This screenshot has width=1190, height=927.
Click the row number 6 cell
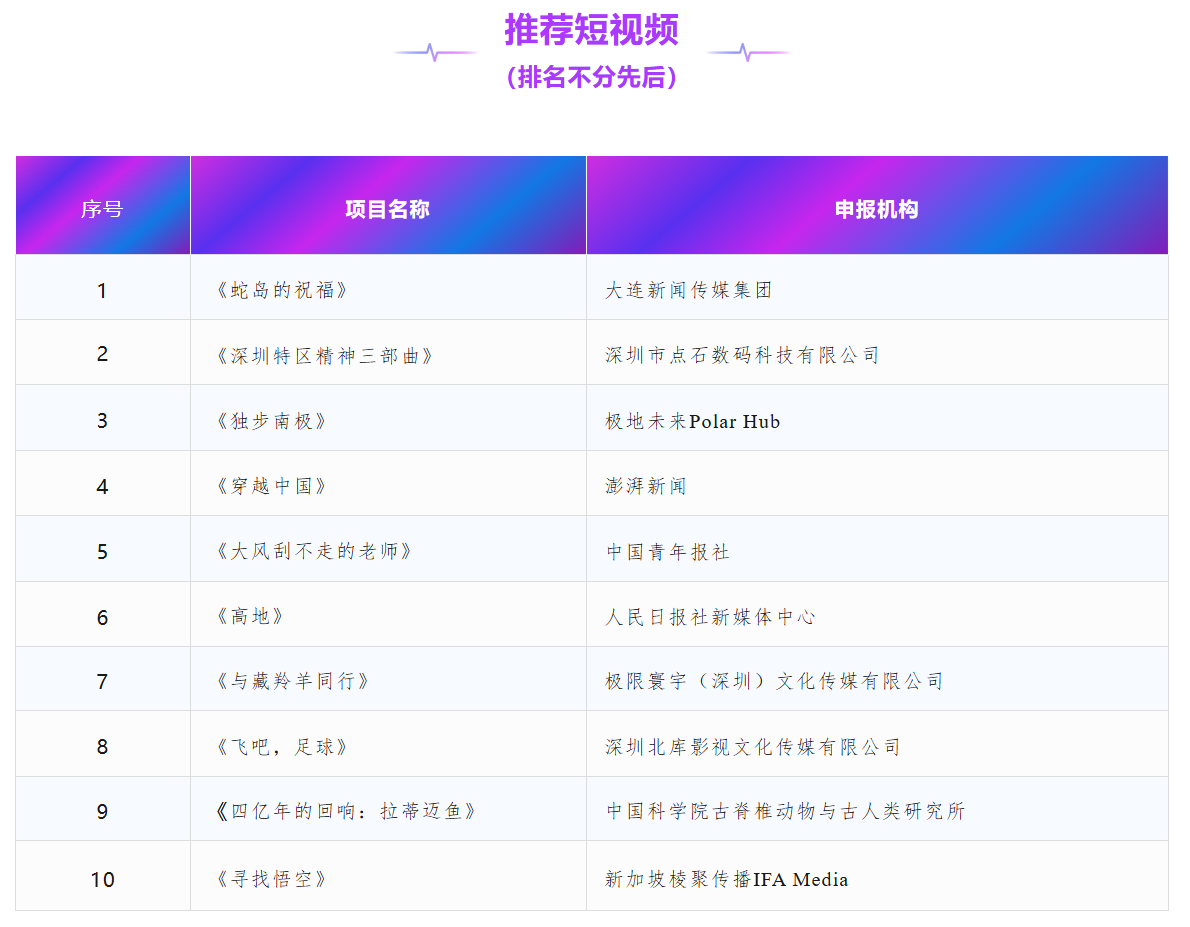(x=102, y=617)
